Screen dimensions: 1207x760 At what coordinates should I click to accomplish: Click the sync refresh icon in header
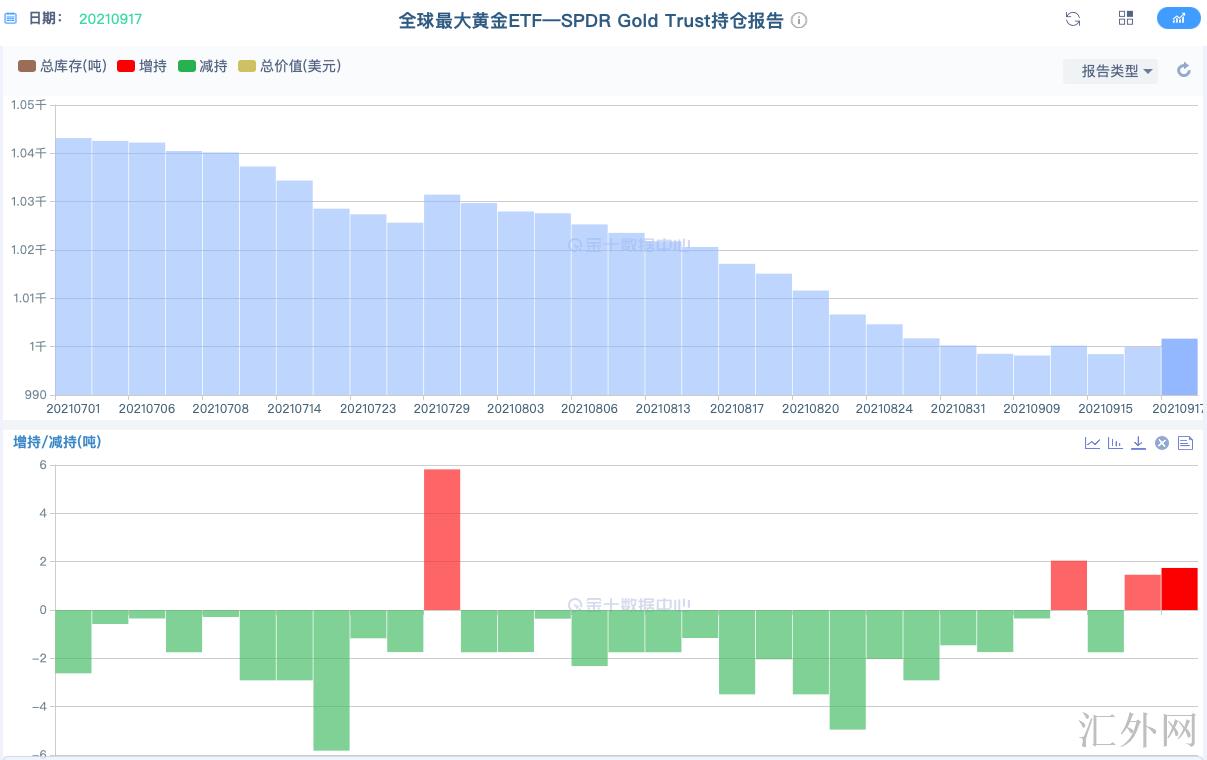(1073, 19)
